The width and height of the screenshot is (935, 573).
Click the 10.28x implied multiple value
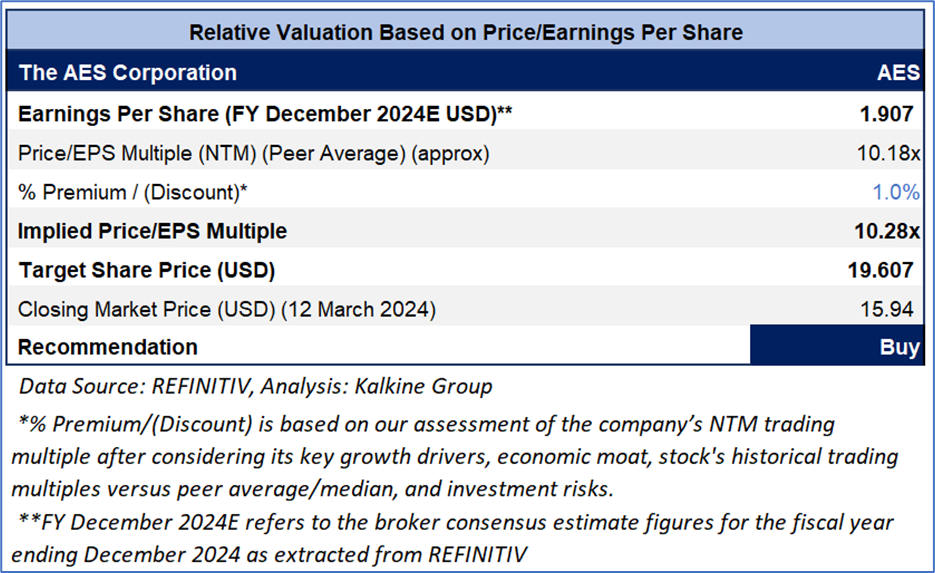click(885, 231)
